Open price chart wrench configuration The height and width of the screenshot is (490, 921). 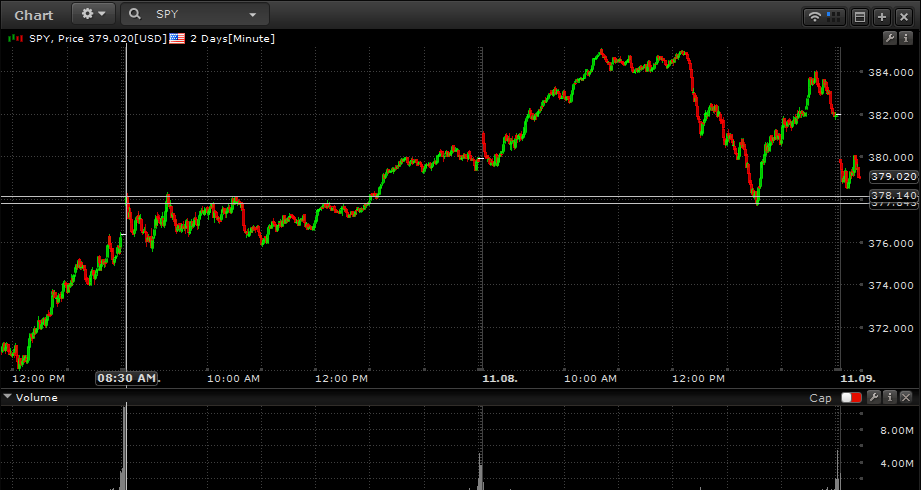pyautogui.click(x=890, y=38)
